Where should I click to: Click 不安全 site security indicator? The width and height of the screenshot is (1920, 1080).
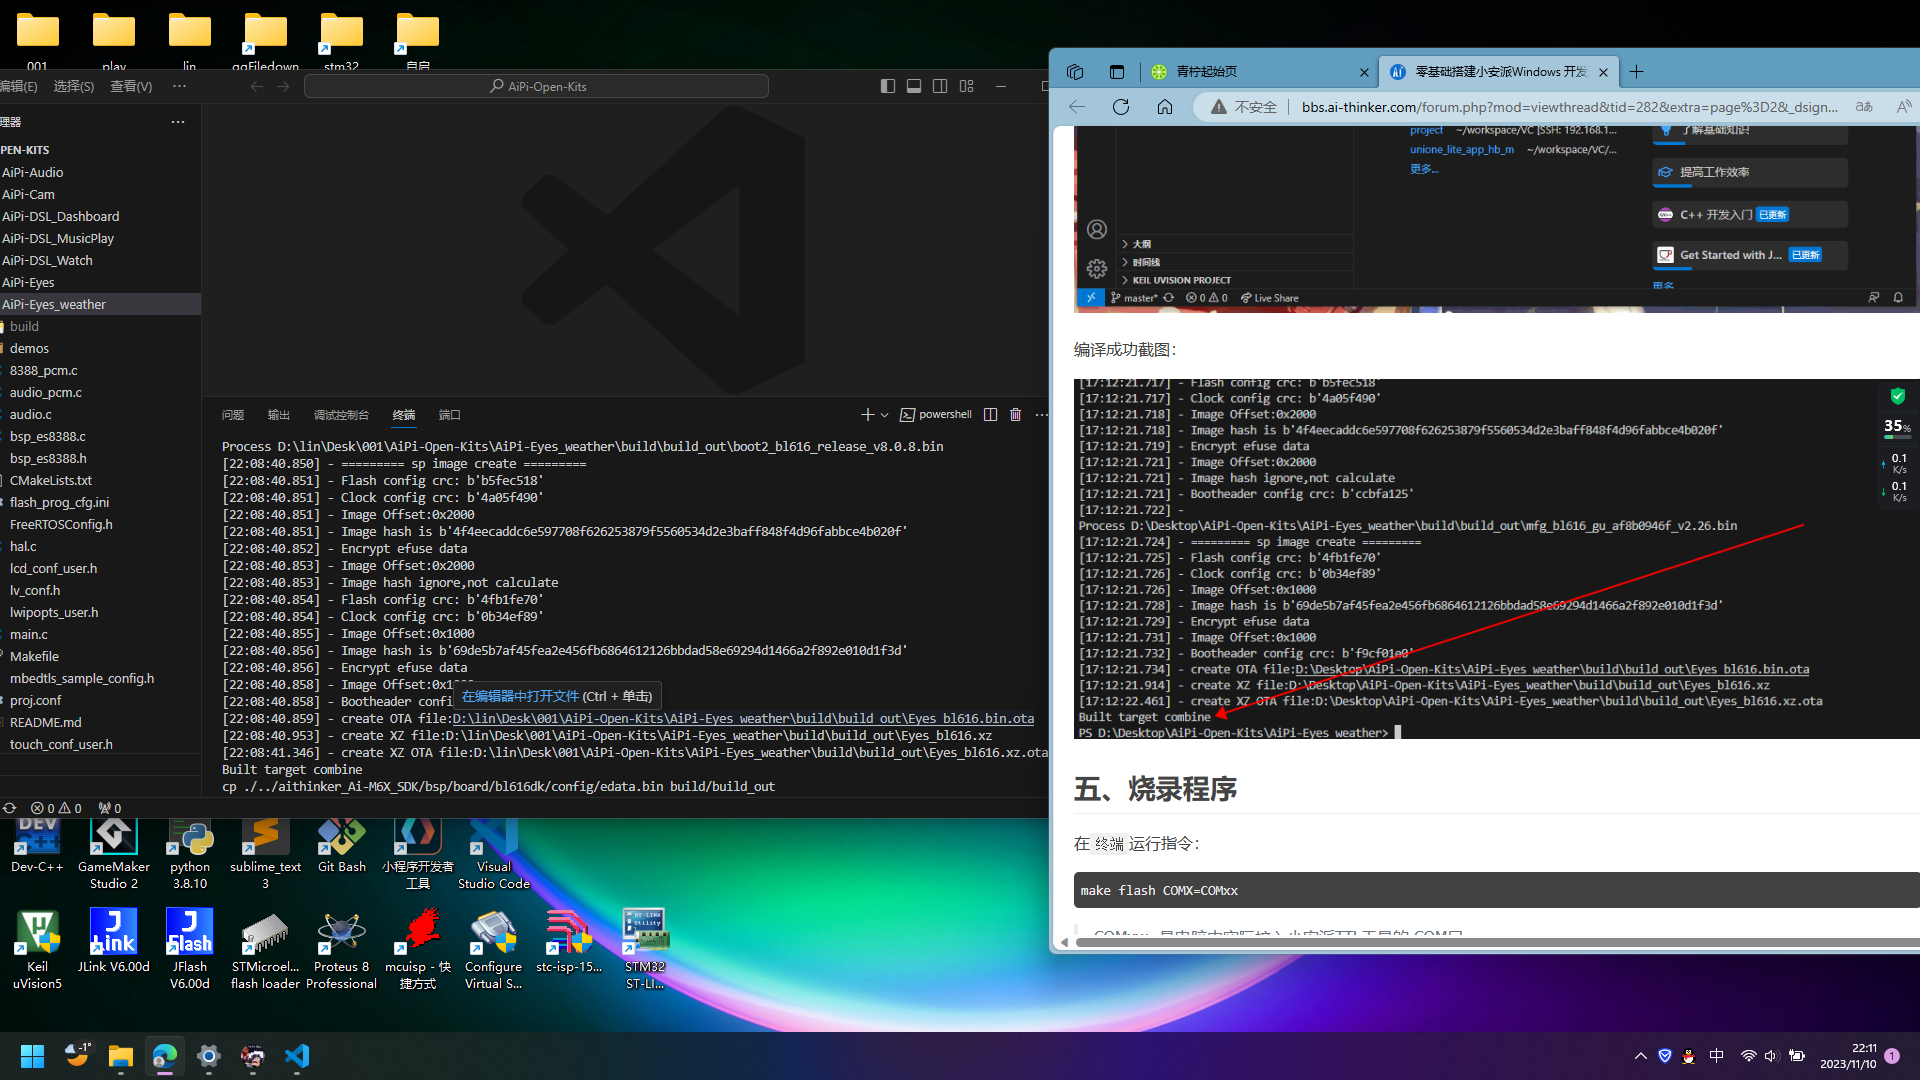point(1243,107)
